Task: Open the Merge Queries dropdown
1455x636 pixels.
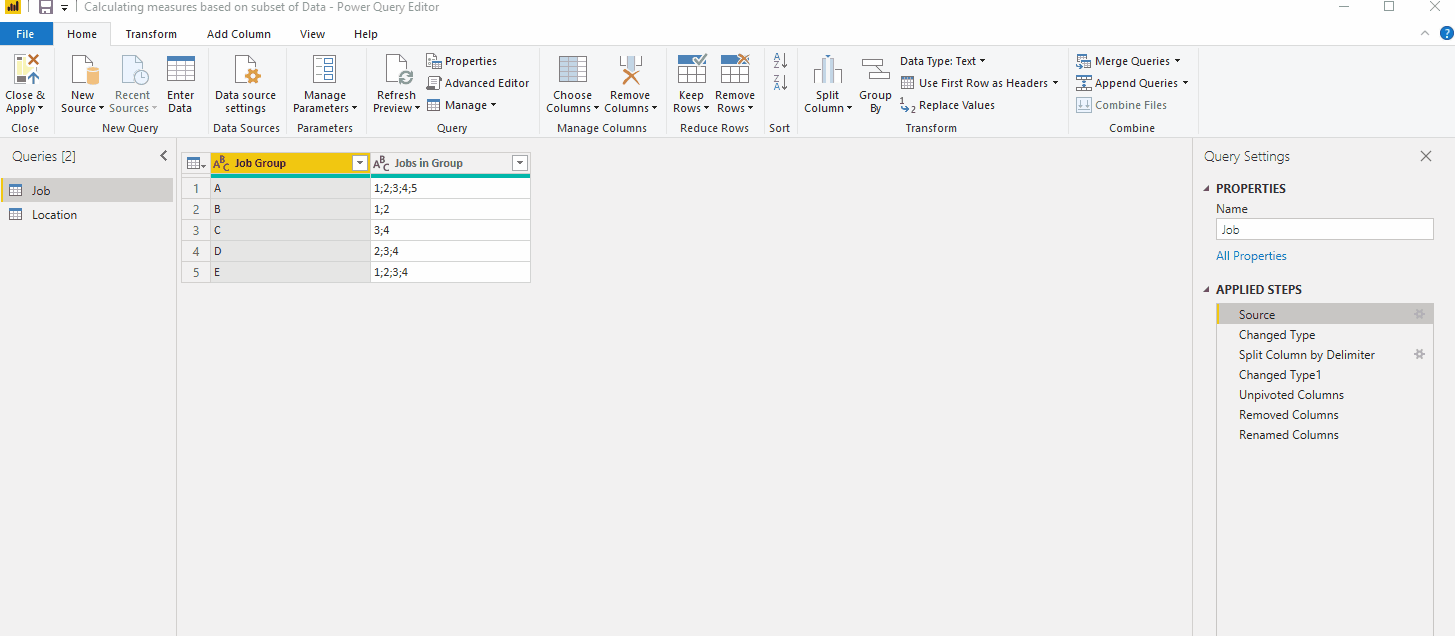Action: coord(1177,61)
